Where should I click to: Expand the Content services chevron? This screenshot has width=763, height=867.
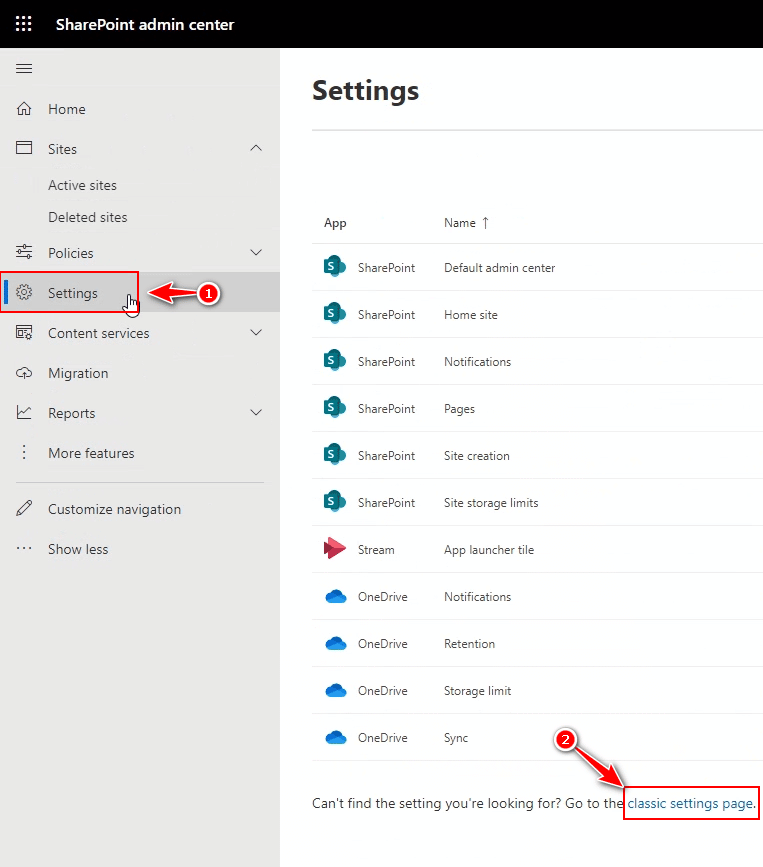[x=255, y=333]
